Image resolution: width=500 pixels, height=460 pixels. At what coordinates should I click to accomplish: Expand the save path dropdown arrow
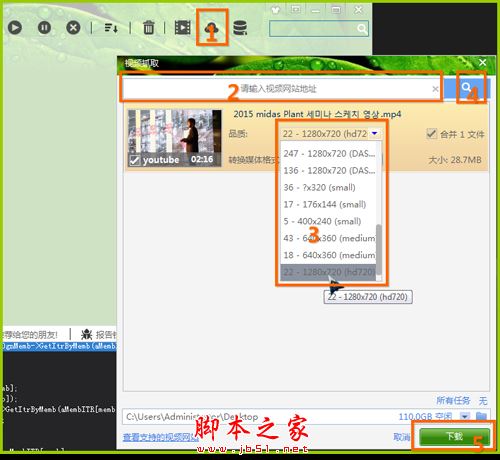coord(465,416)
